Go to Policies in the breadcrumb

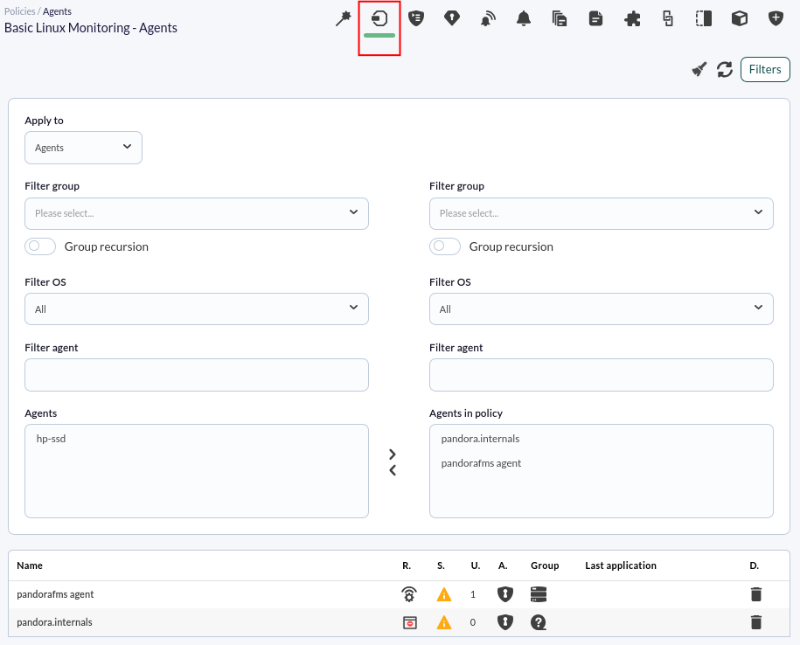(x=19, y=11)
